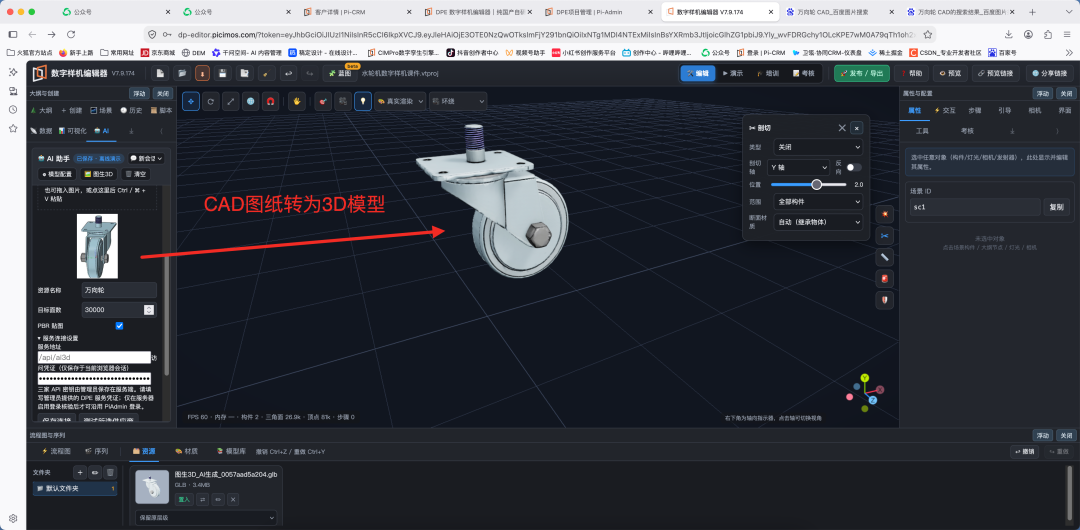
Task: Click the 置入 button on glb asset
Action: point(184,499)
